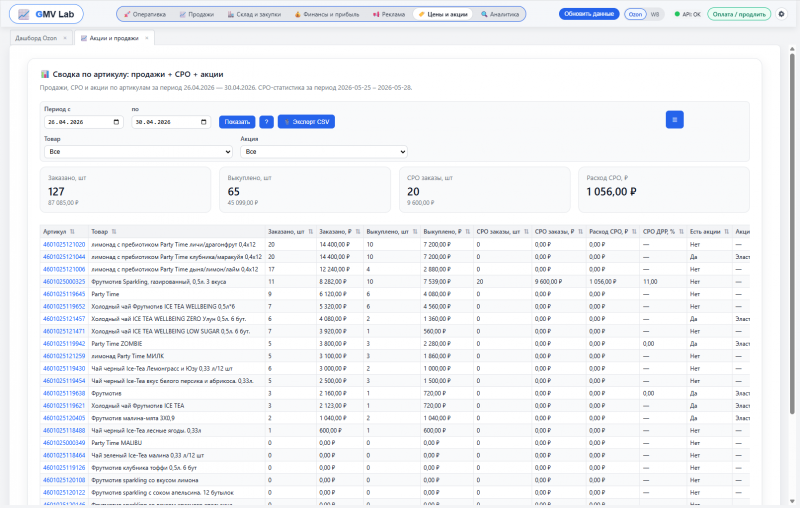Click the summary title chart icon

coord(45,74)
